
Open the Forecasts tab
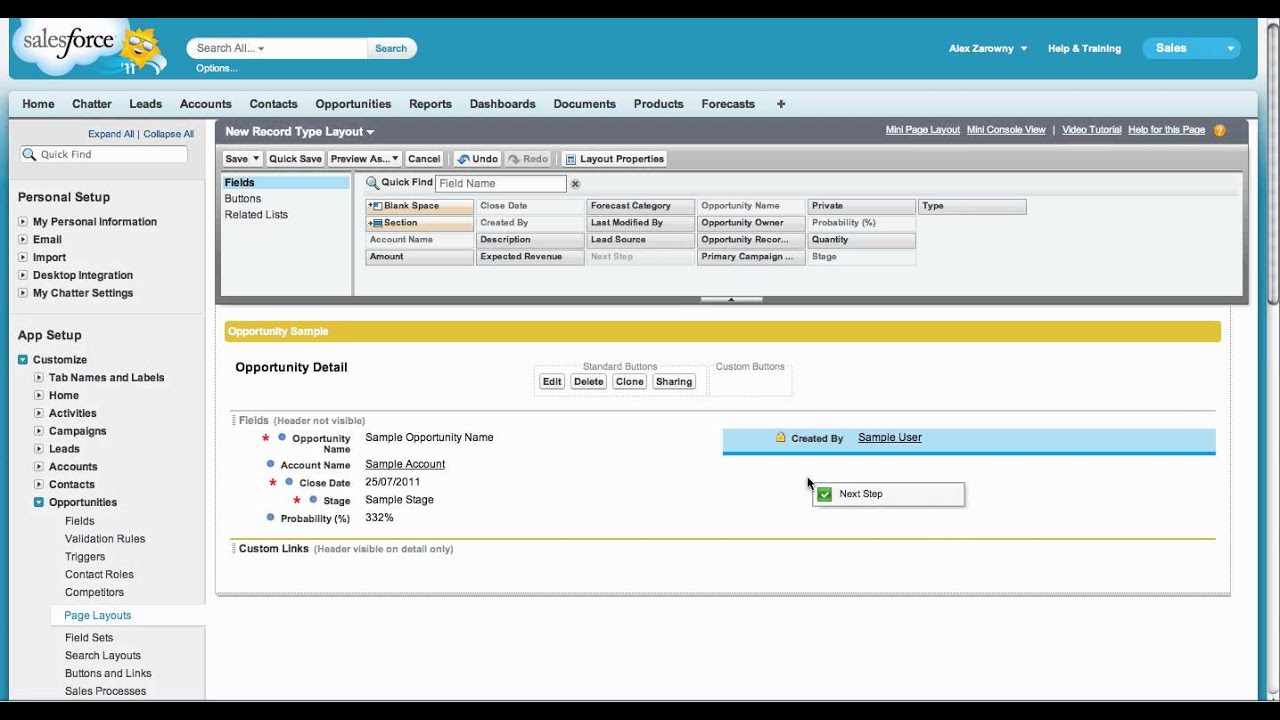[x=728, y=104]
